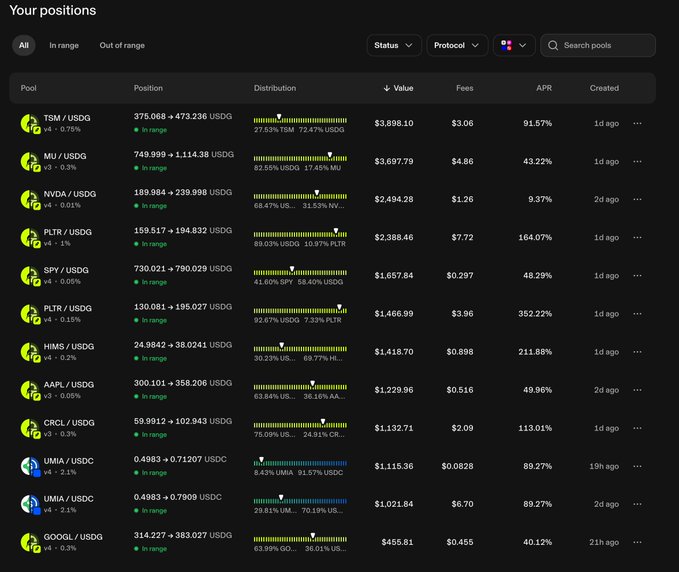Sort by Distribution column header
Image resolution: width=679 pixels, height=572 pixels.
click(275, 88)
